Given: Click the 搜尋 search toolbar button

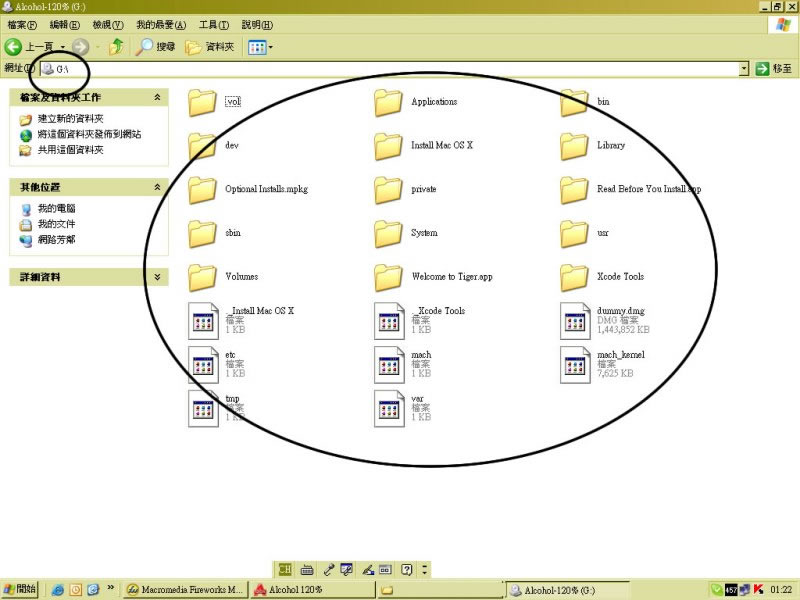Looking at the screenshot, I should click(x=156, y=47).
